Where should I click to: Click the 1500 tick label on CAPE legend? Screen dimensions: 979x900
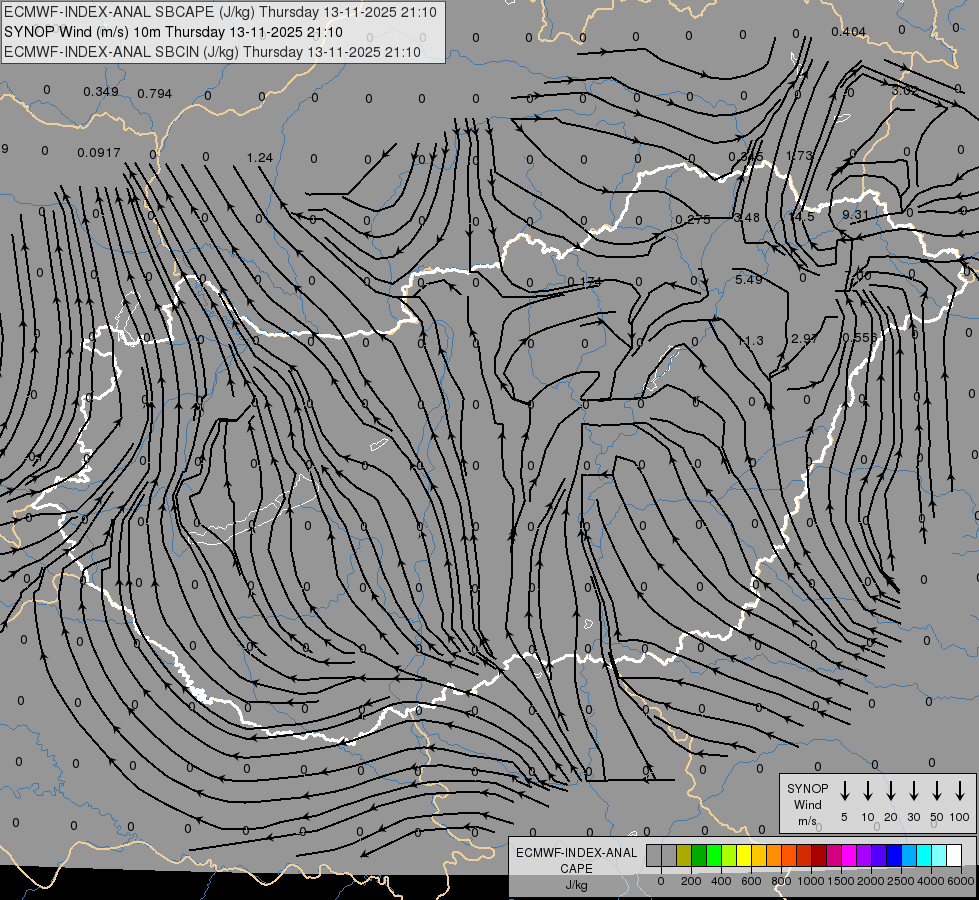(x=840, y=881)
